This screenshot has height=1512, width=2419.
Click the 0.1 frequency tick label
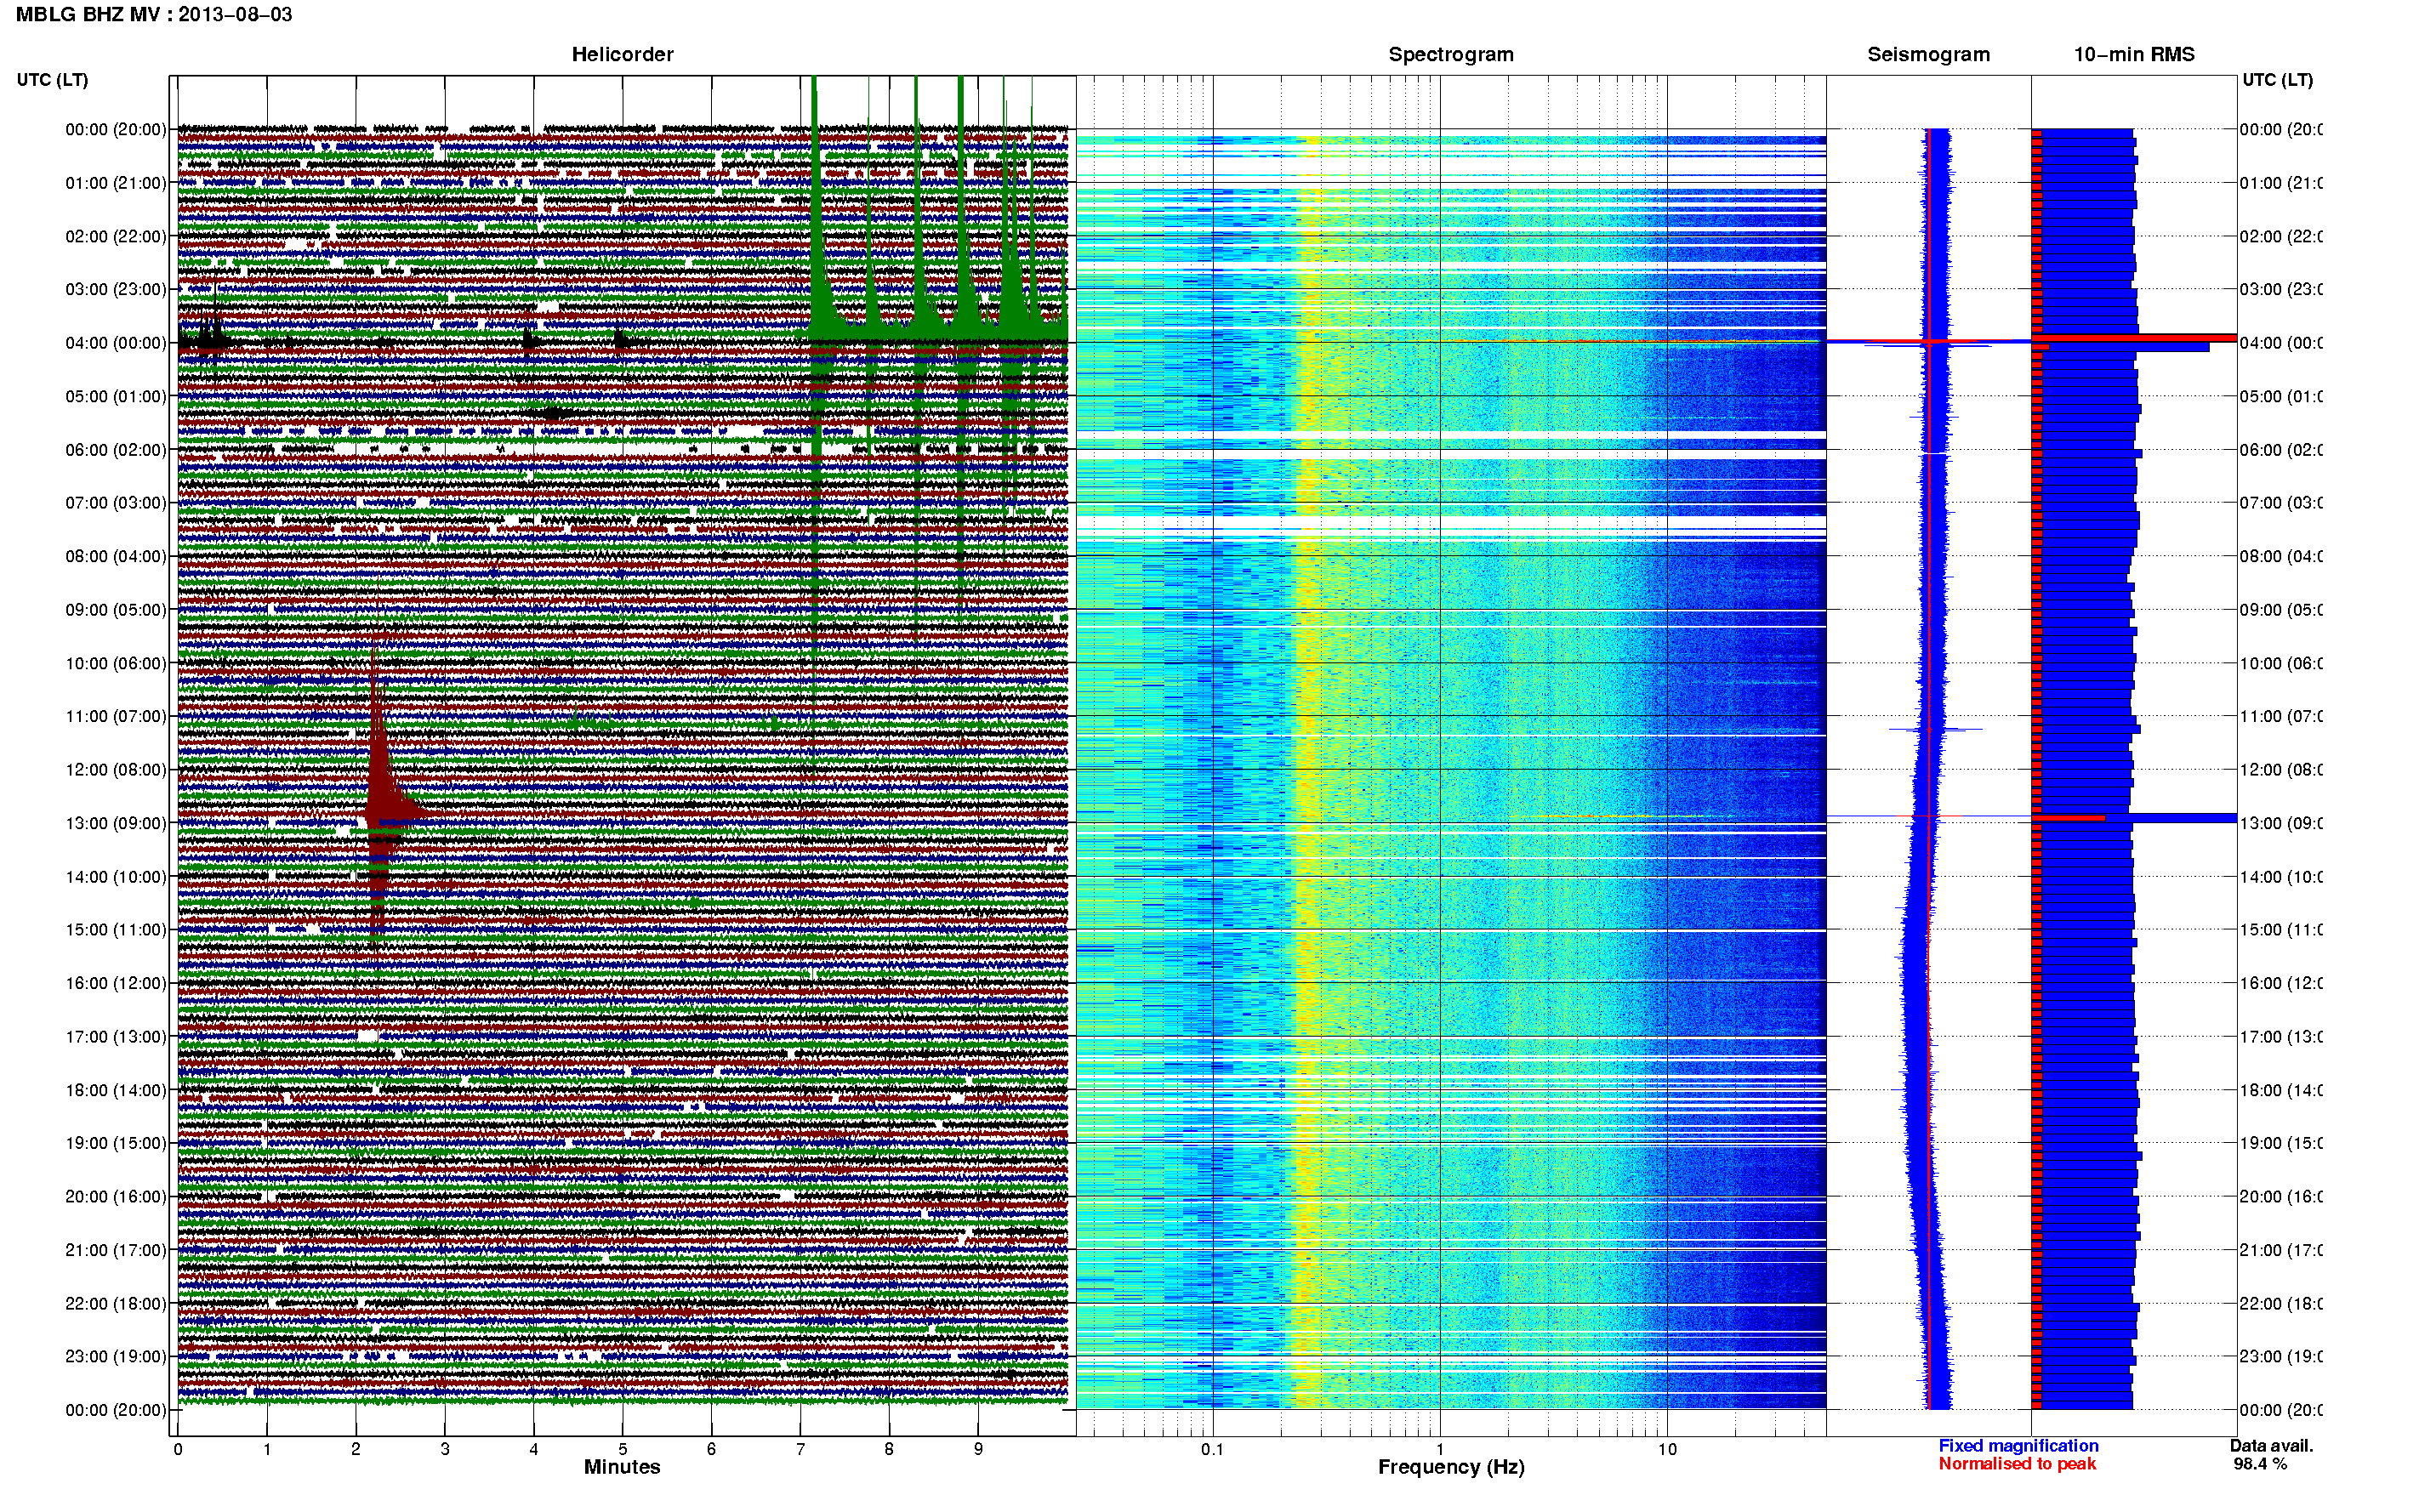pyautogui.click(x=1212, y=1449)
